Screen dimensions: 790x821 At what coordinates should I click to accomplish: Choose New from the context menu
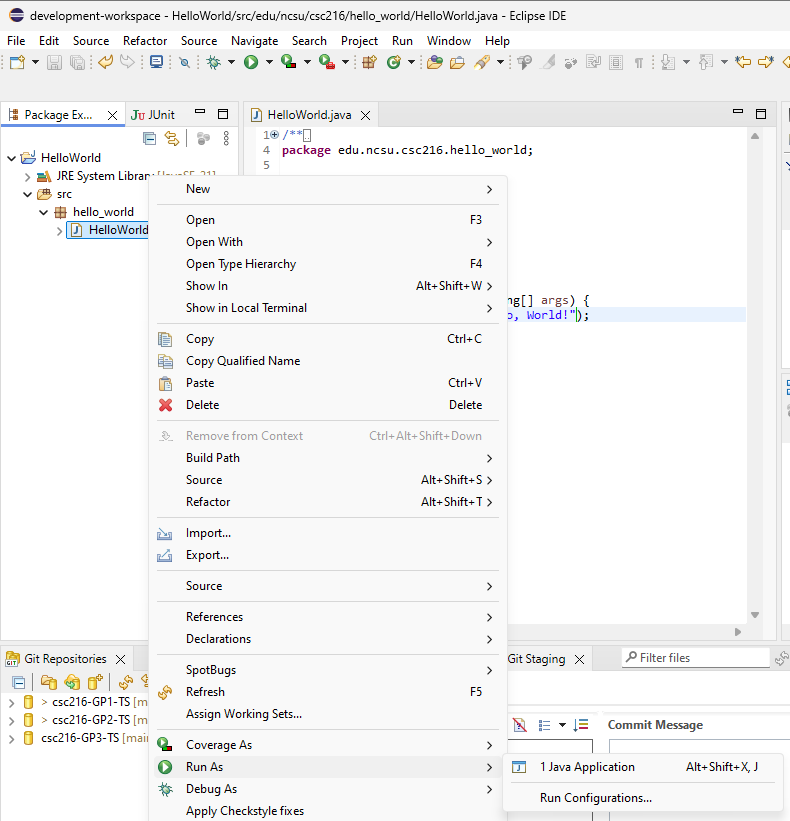pyautogui.click(x=328, y=189)
